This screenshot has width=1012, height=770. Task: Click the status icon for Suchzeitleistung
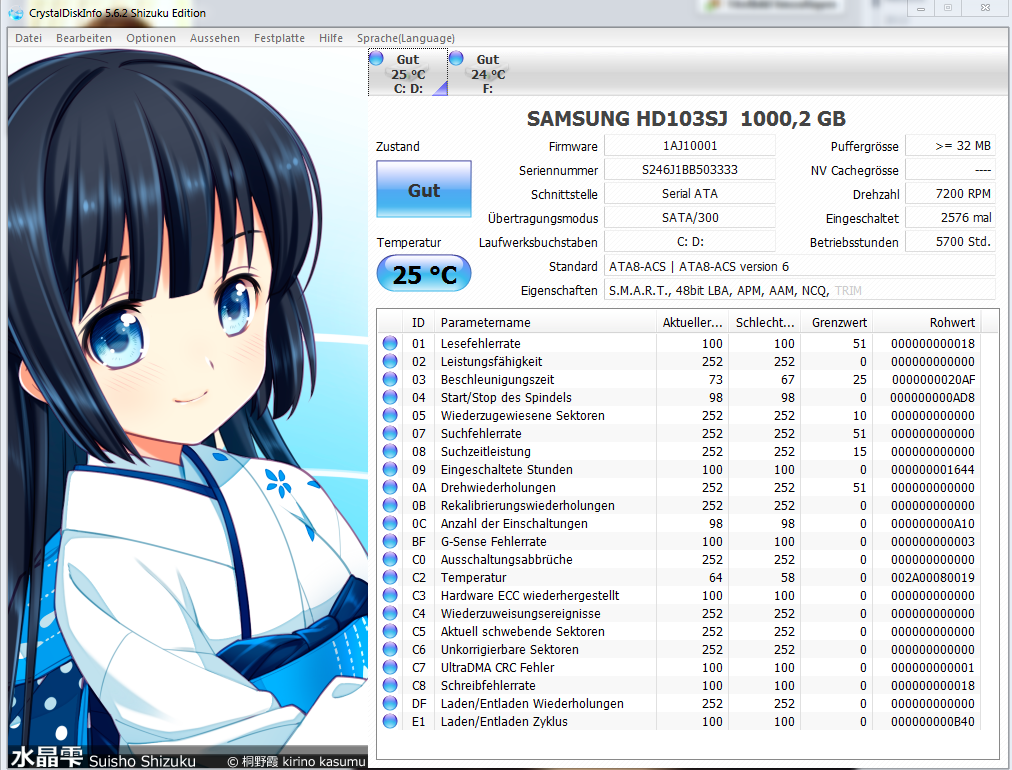(x=390, y=451)
